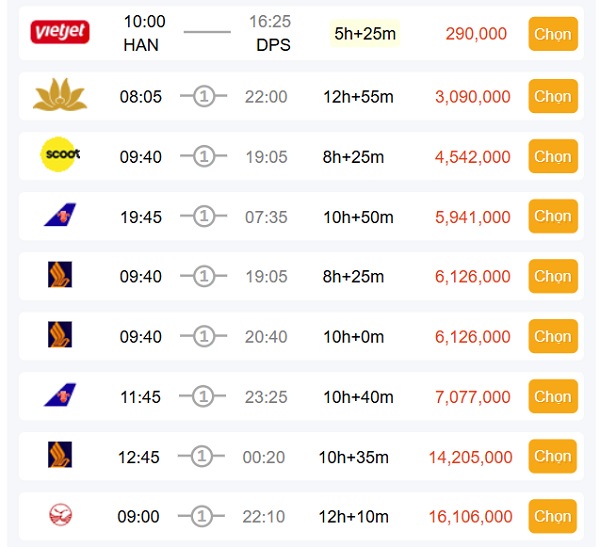Click the red circular logo on the 09:00 flight
Viewport: 600px width, 547px height.
point(60,516)
